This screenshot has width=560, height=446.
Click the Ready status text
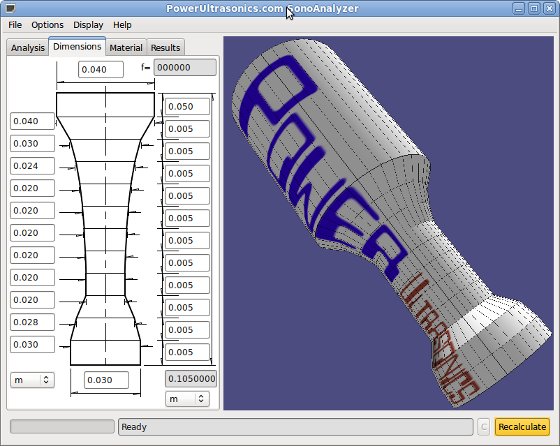point(134,427)
